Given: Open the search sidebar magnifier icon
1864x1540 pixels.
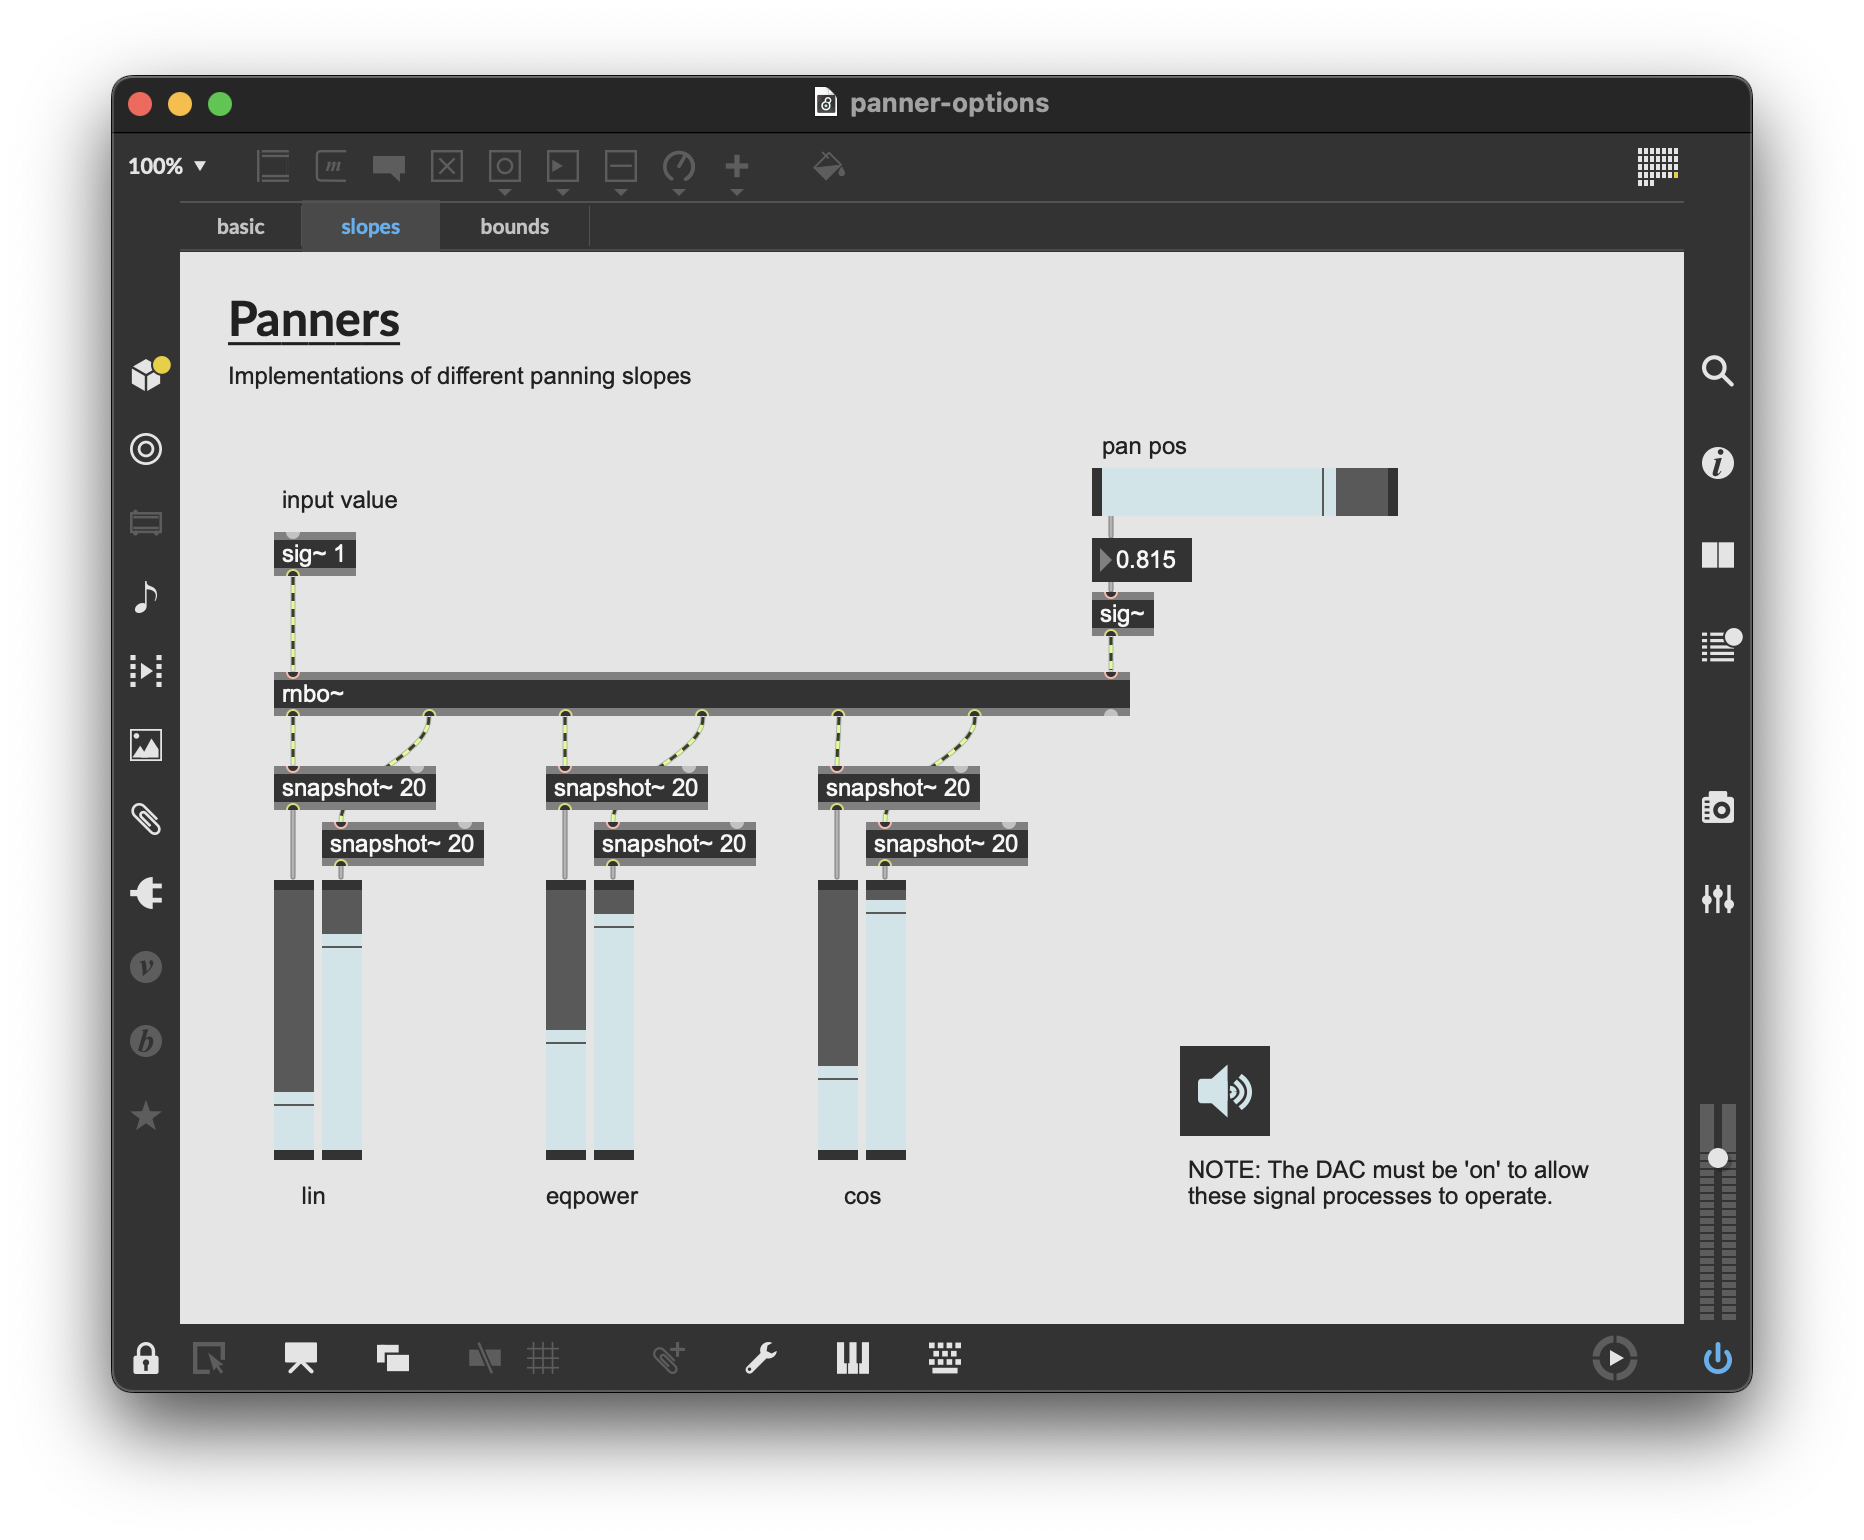Looking at the screenshot, I should [1717, 371].
